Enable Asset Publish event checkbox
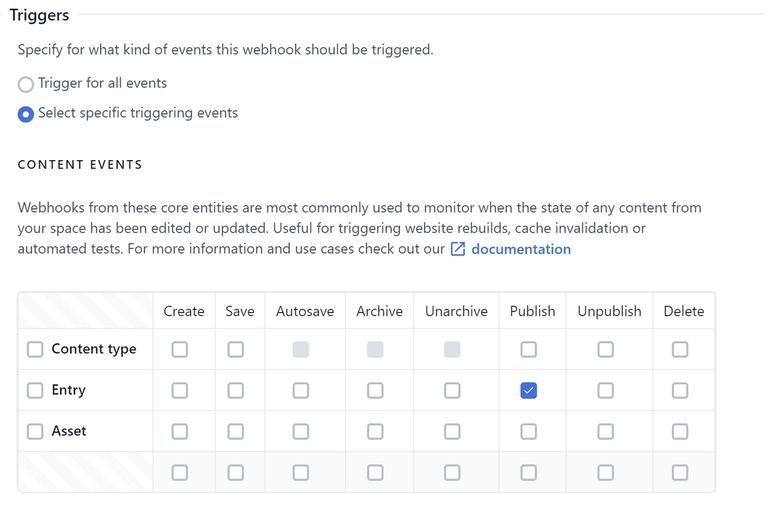Viewport: 768px width, 508px height. pos(528,431)
